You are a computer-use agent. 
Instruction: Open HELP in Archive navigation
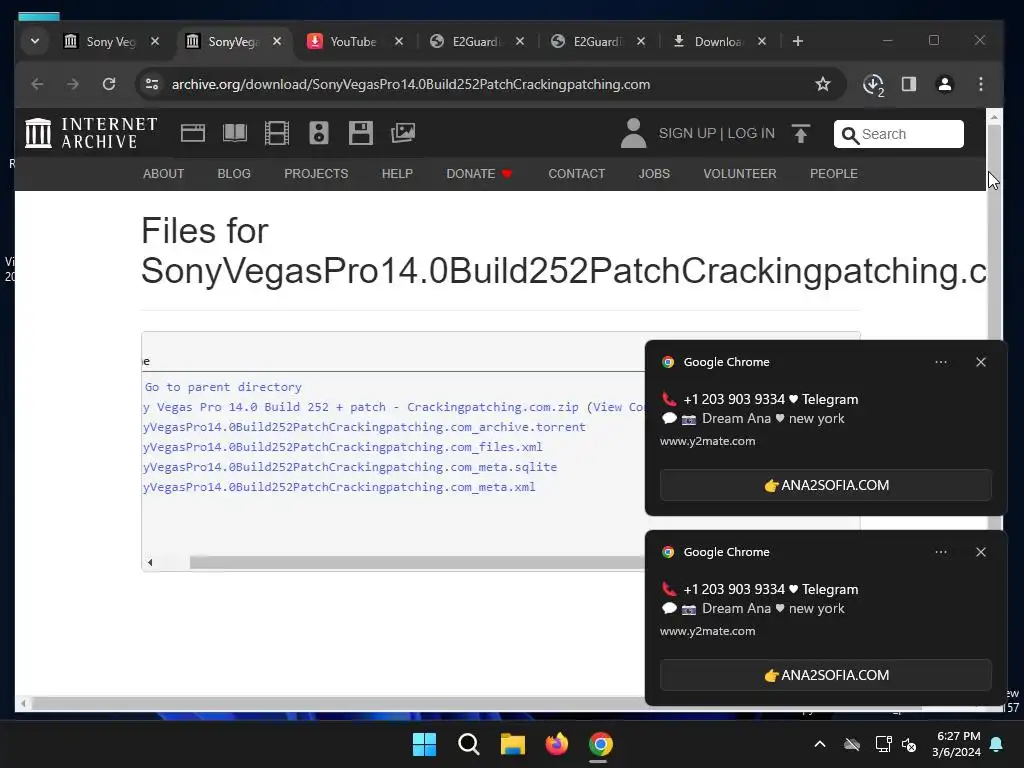tap(397, 174)
